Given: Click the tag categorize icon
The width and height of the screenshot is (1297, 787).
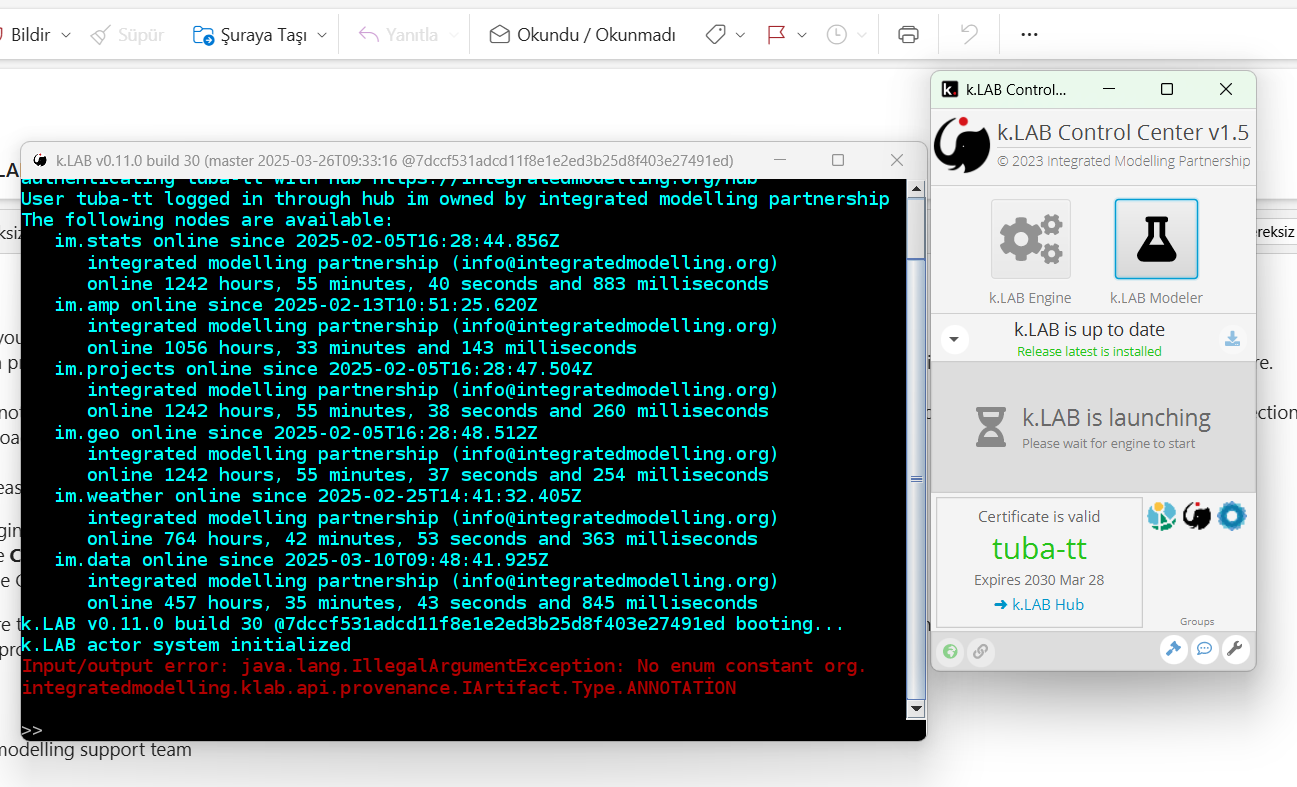Looking at the screenshot, I should (x=715, y=35).
